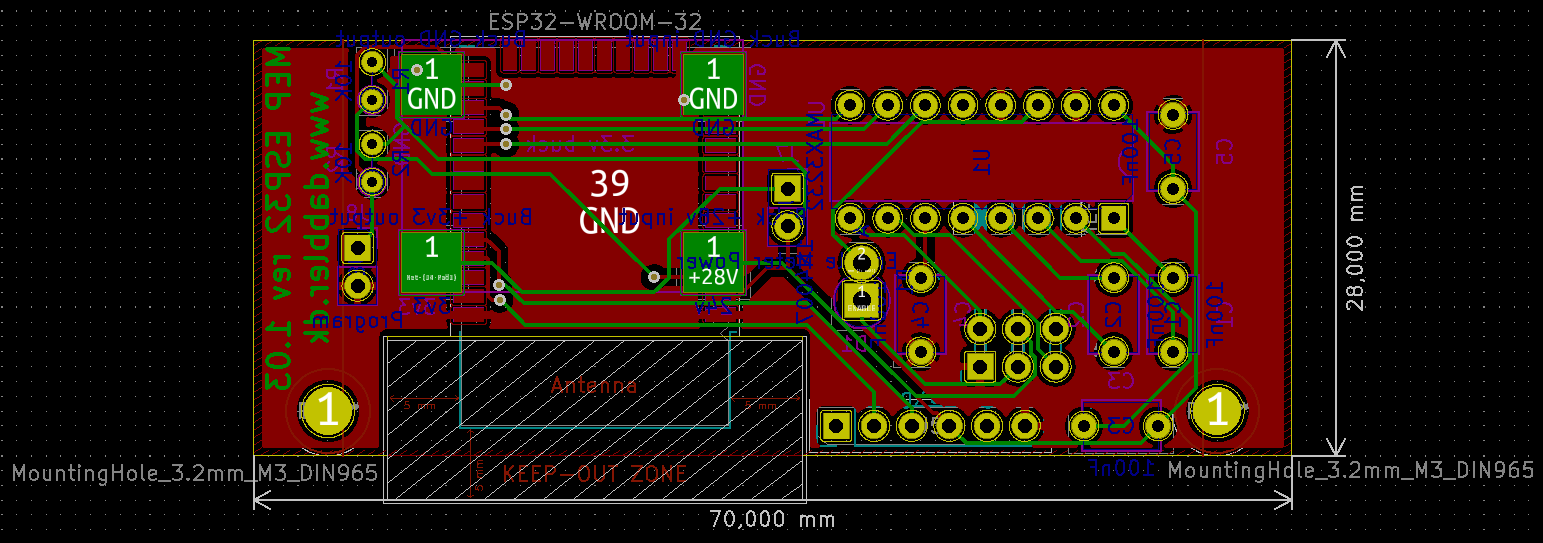Select the green 3v3 output pad
The width and height of the screenshot is (1543, 543).
coord(431,263)
